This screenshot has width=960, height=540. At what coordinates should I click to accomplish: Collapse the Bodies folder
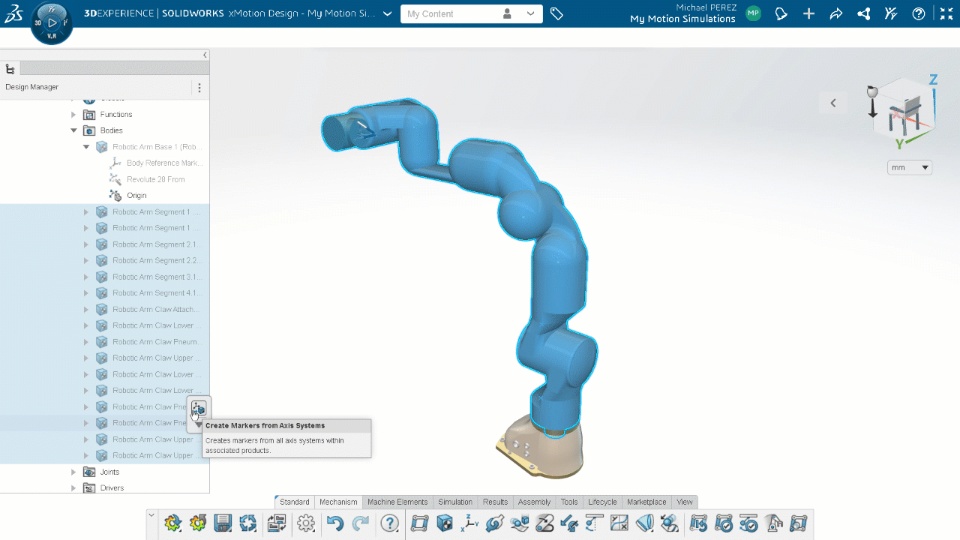pyautogui.click(x=73, y=130)
